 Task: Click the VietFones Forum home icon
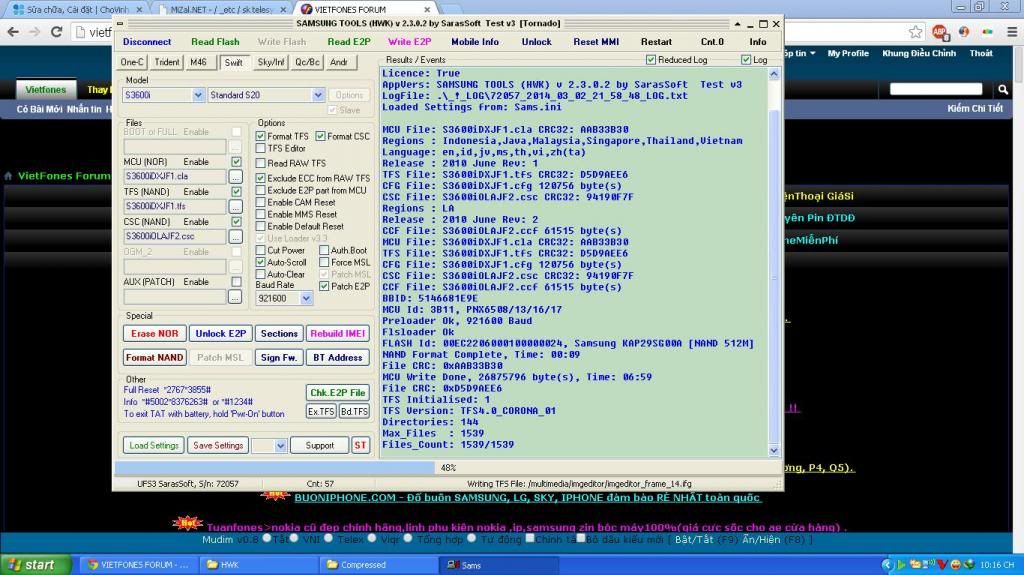tap(8, 176)
